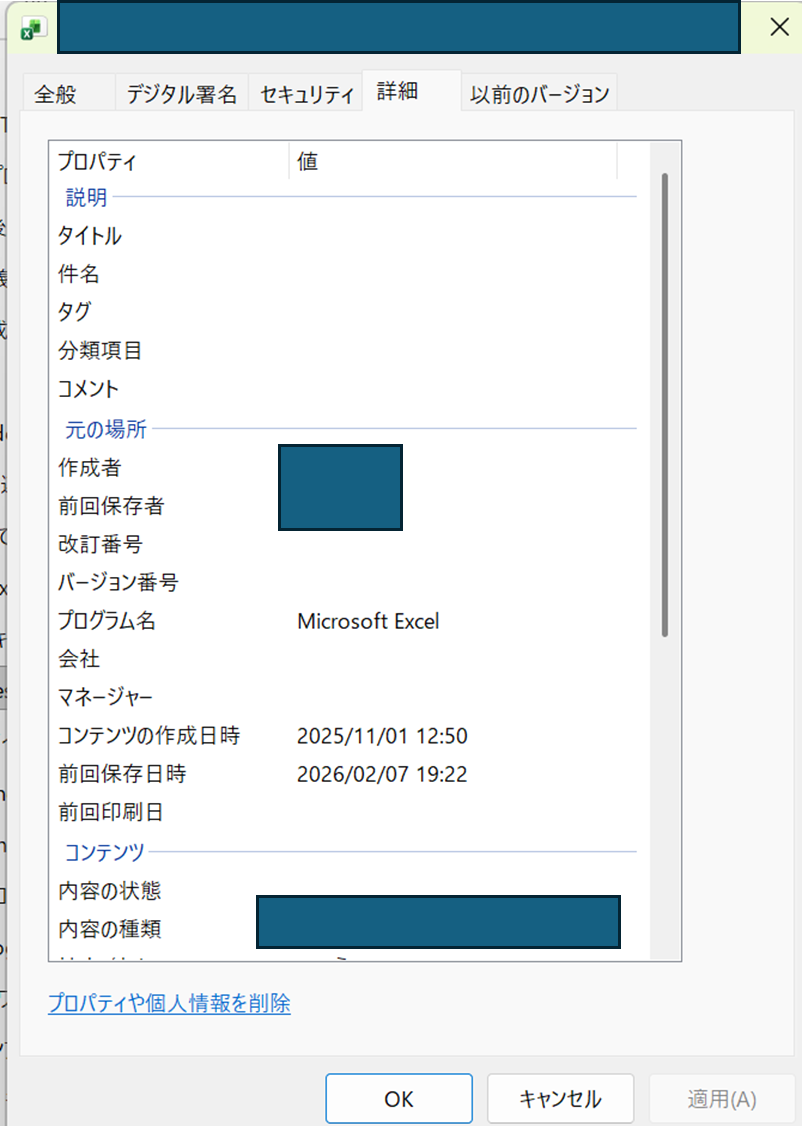Click the 詳細 tab

pyautogui.click(x=397, y=93)
